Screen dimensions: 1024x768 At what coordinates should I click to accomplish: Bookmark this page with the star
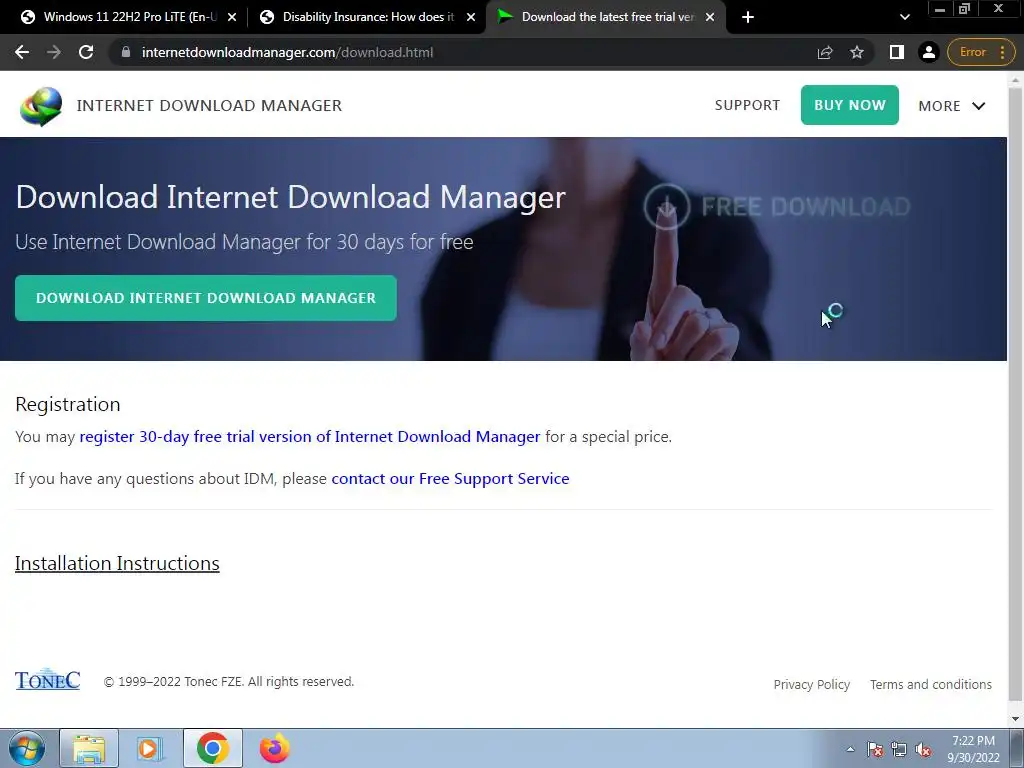click(857, 52)
